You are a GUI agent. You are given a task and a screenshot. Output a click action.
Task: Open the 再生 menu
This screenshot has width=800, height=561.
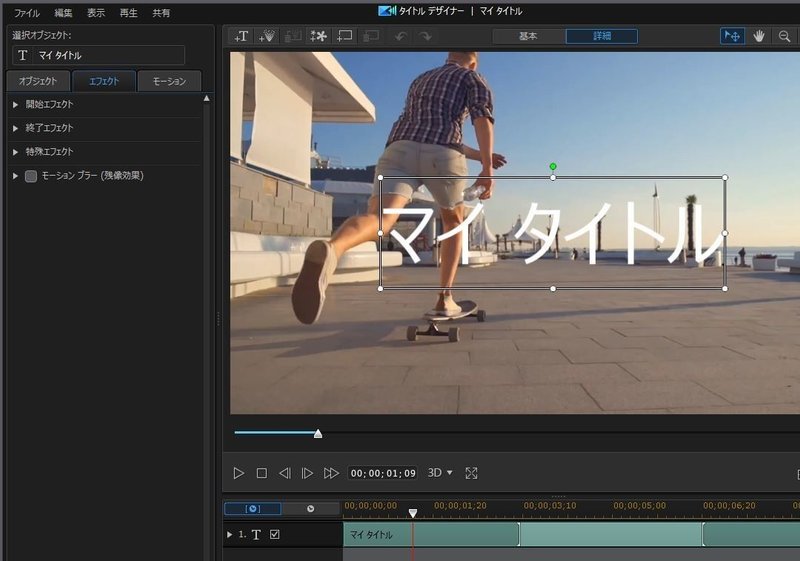point(129,13)
